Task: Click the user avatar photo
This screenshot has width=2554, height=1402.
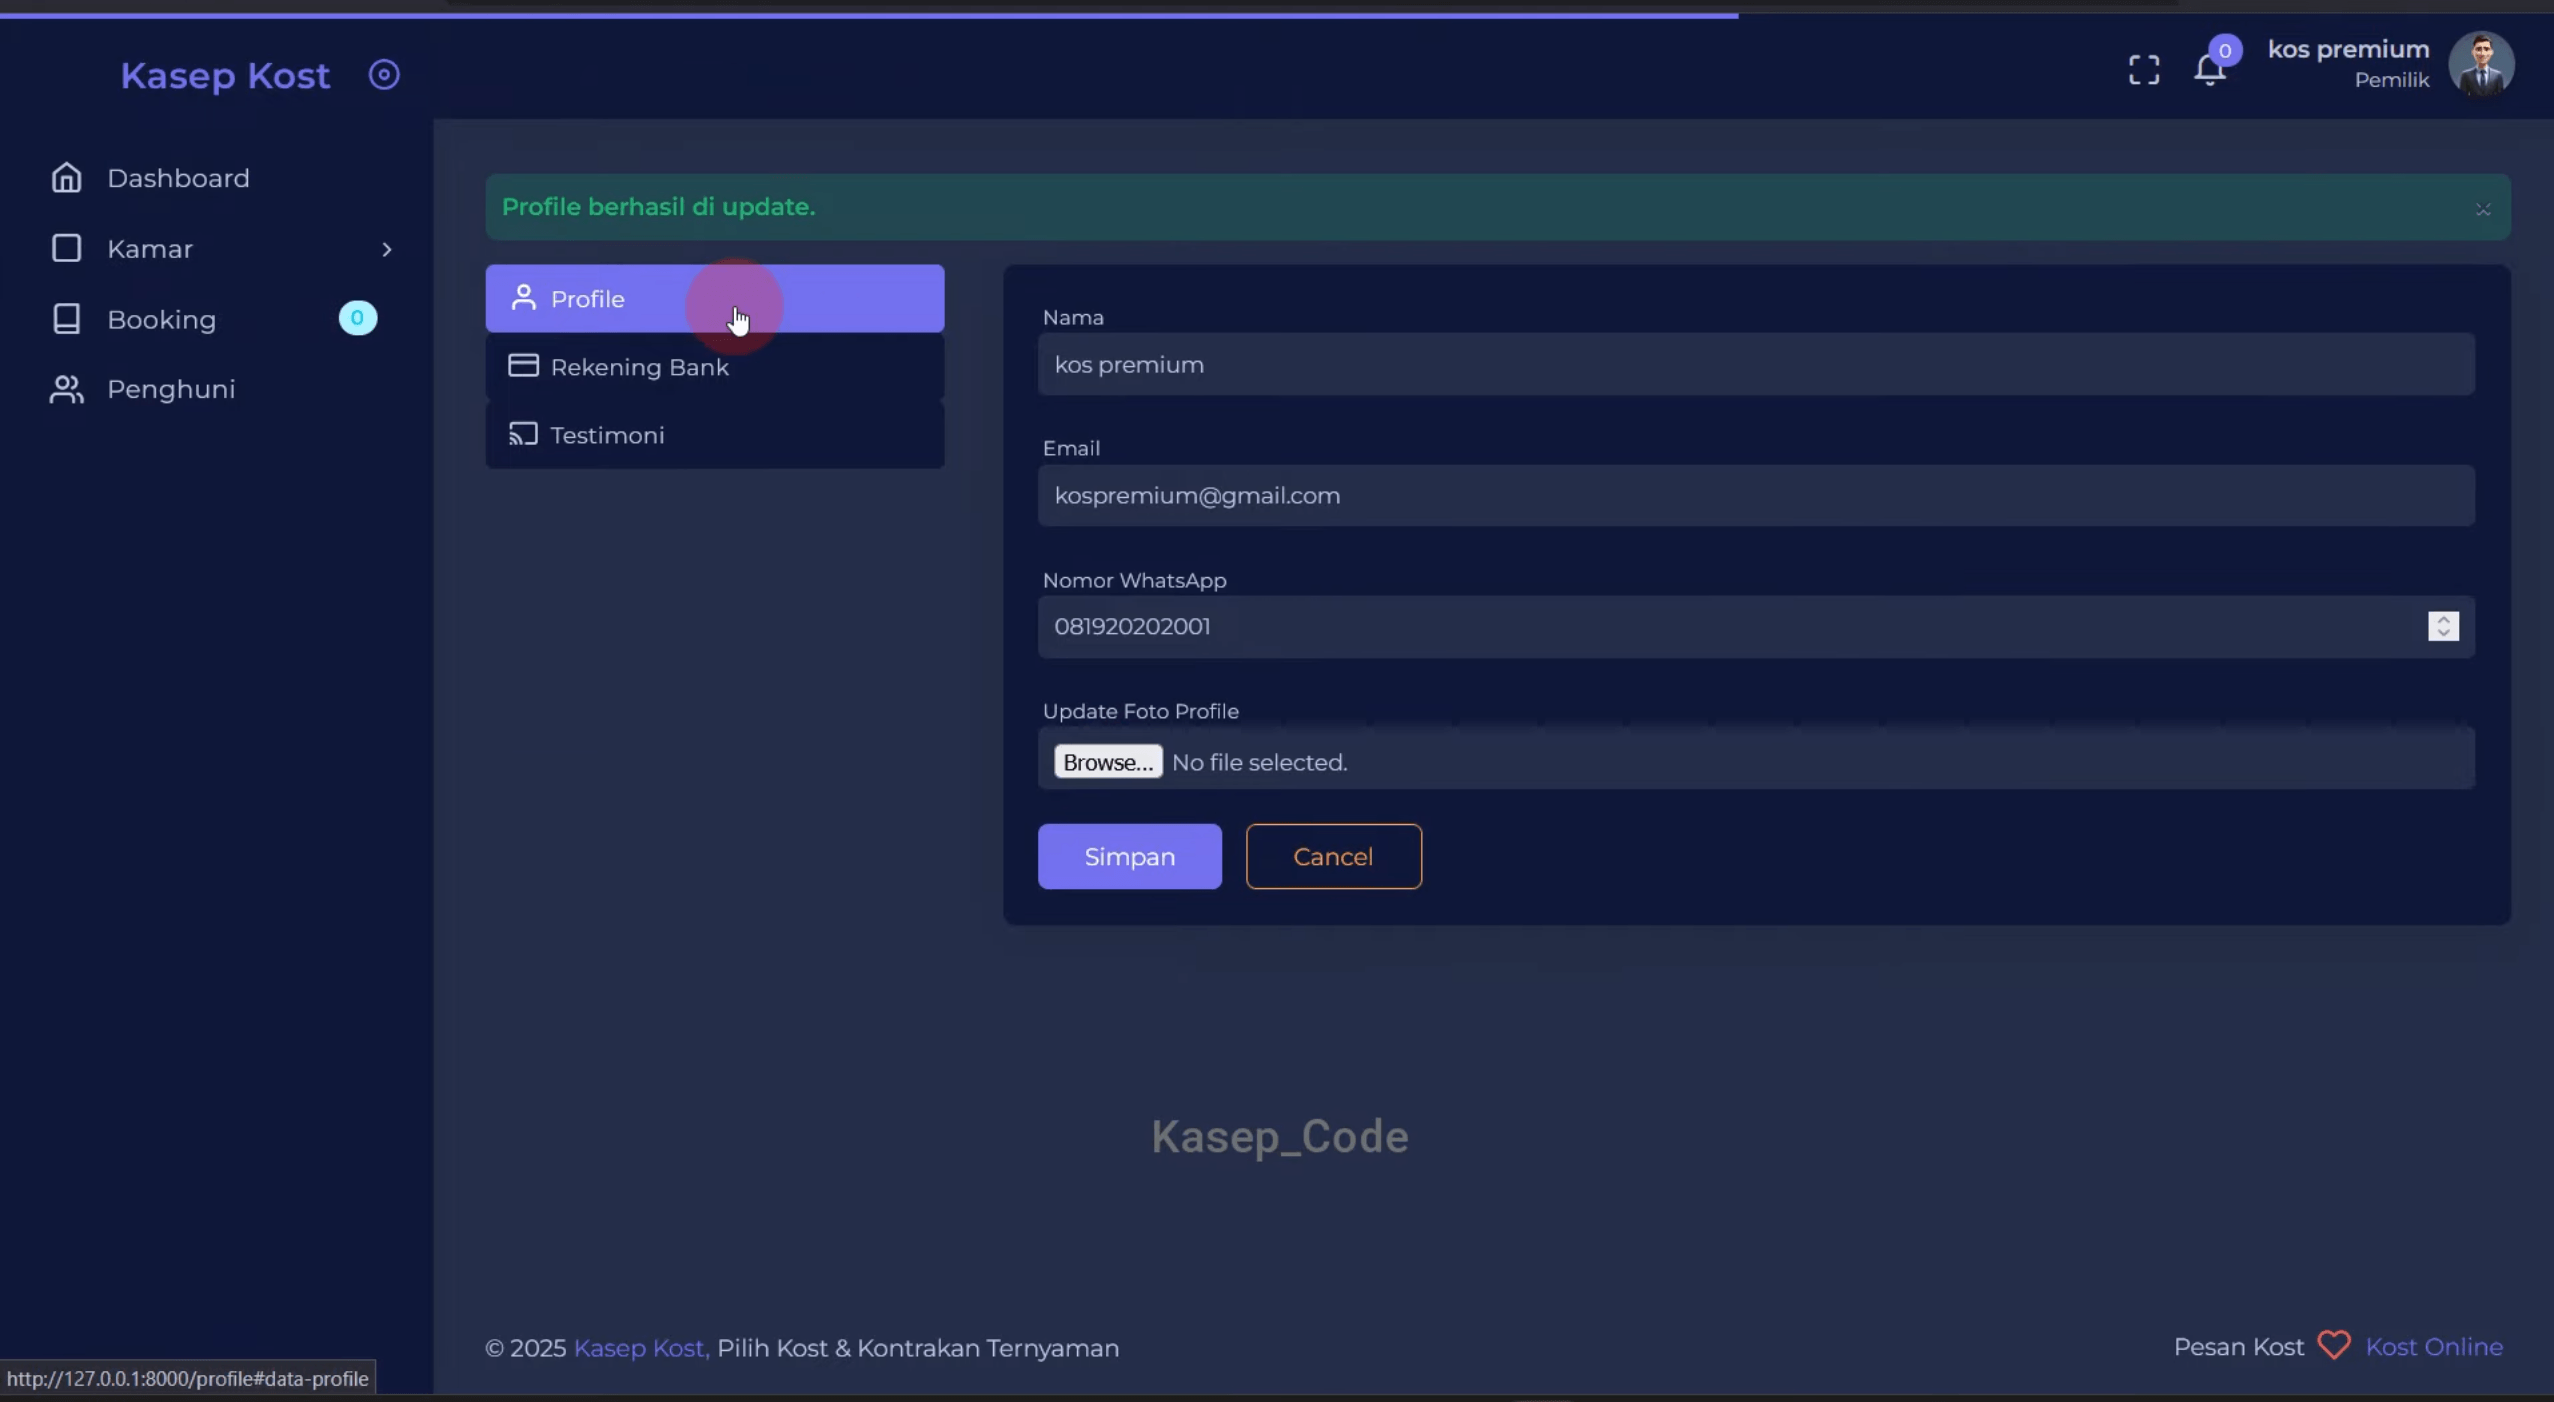Action: pos(2481,65)
